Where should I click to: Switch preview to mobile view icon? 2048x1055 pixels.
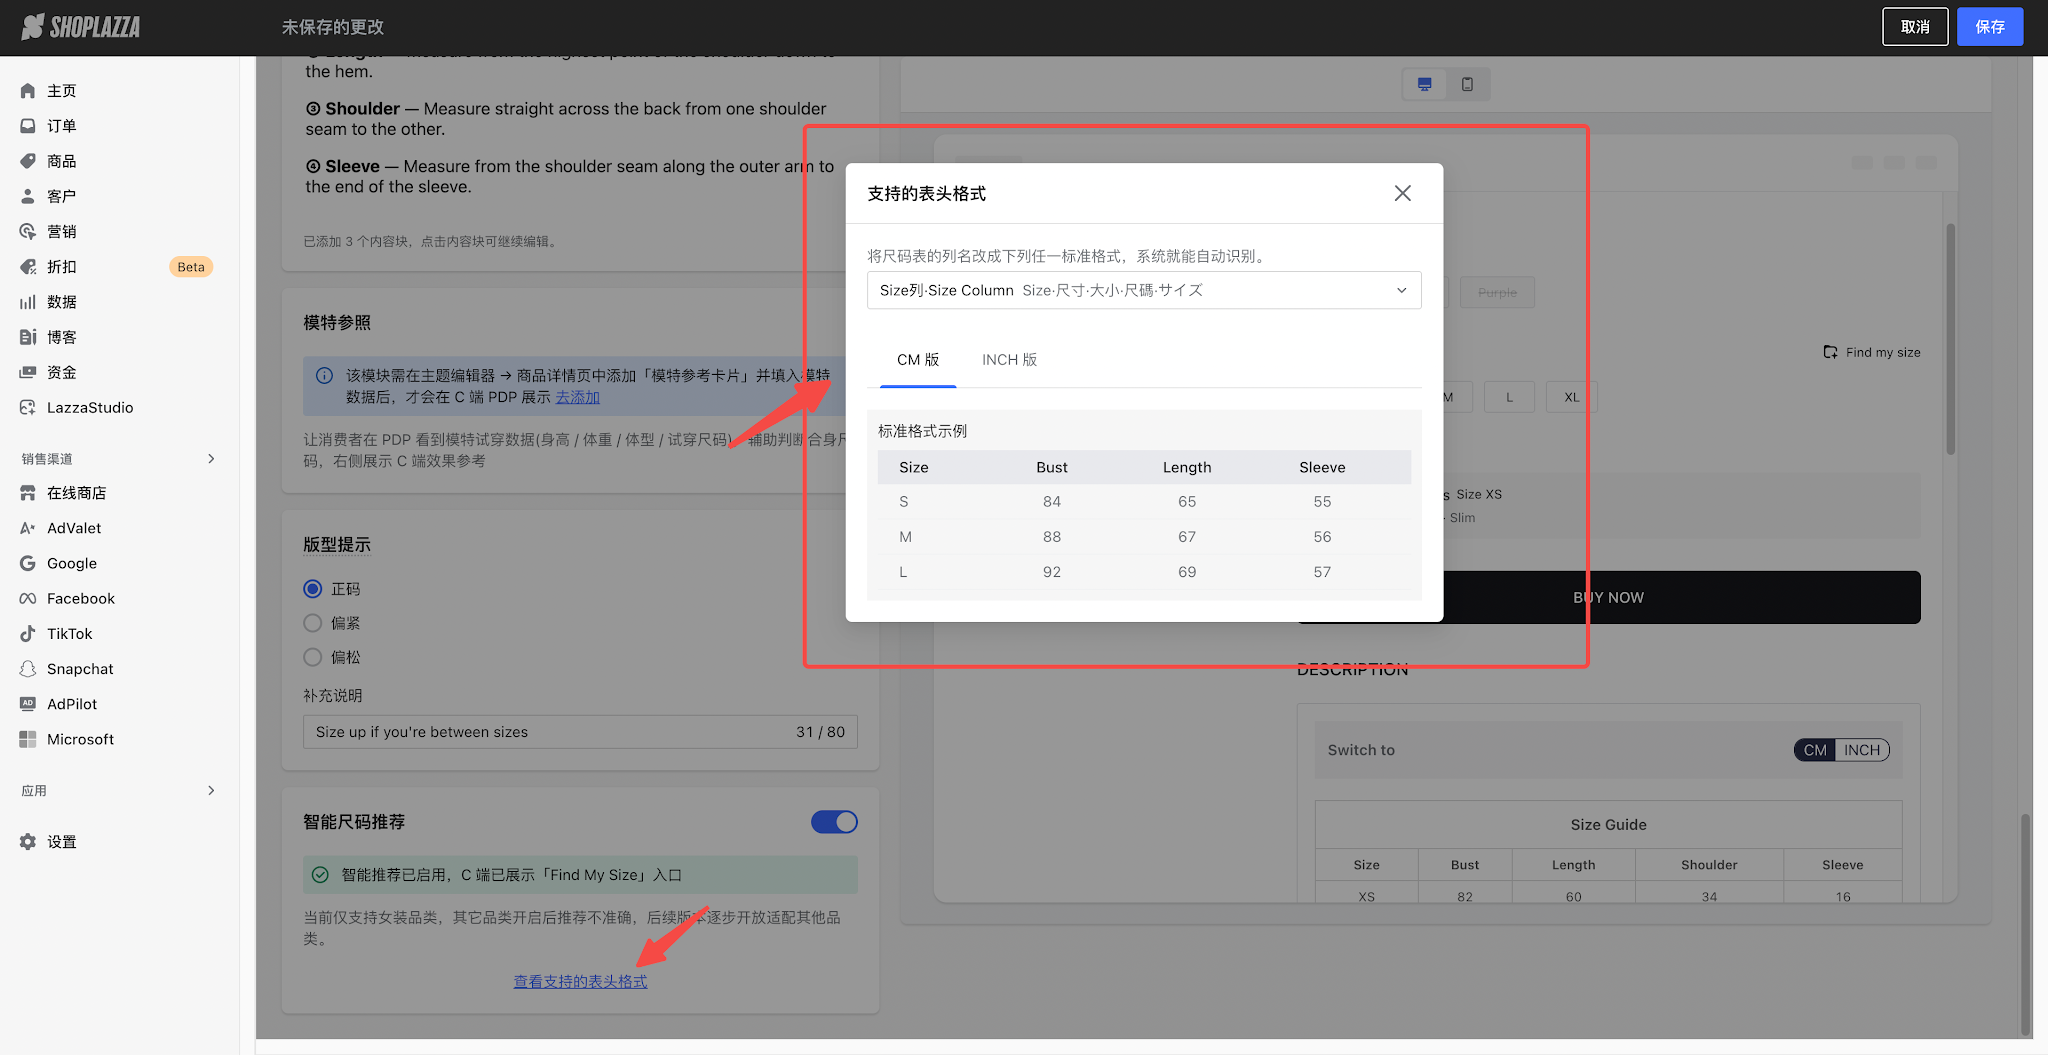point(1467,84)
